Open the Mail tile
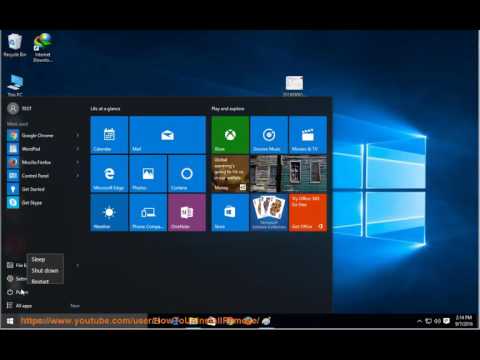Viewport: 480px width, 360px height. (168, 135)
